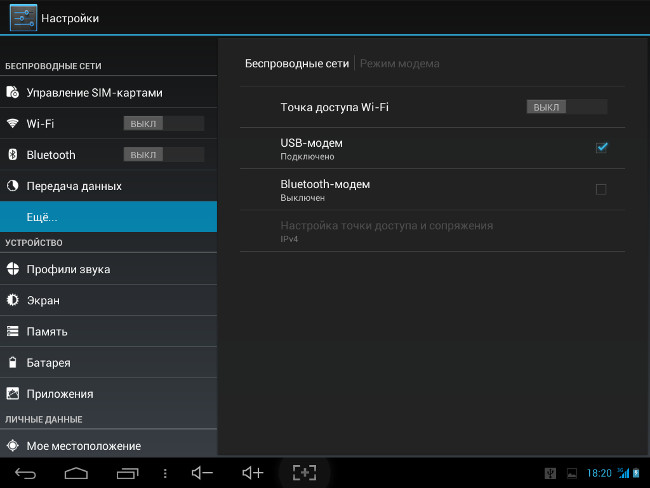The width and height of the screenshot is (650, 488).
Task: Tap the Wi-Fi label in sidebar
Action: [x=40, y=124]
